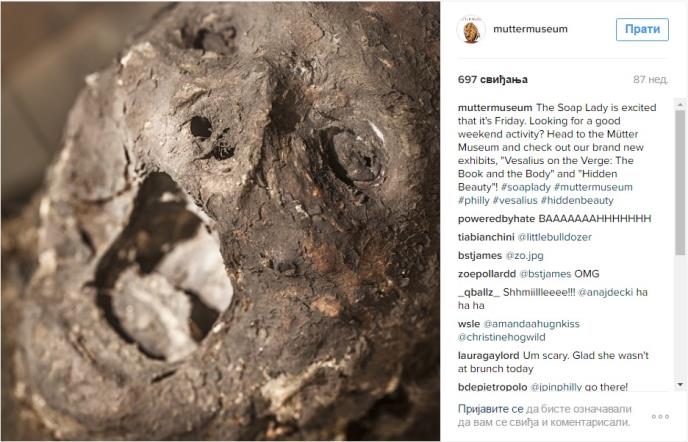This screenshot has height=442, width=688.
Task: Visit lauragaylord commenter profile
Action: [x=488, y=356]
